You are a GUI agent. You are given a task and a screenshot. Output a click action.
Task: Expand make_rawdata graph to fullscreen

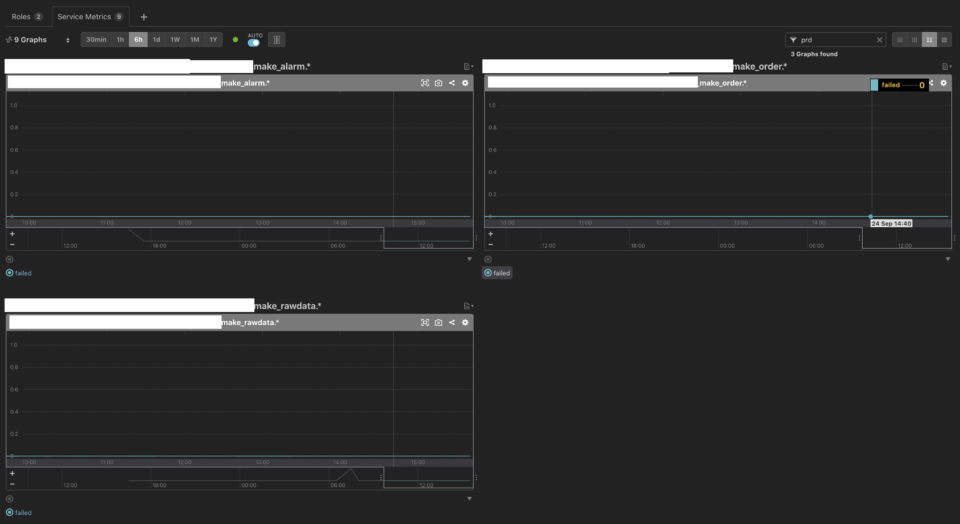pos(425,322)
